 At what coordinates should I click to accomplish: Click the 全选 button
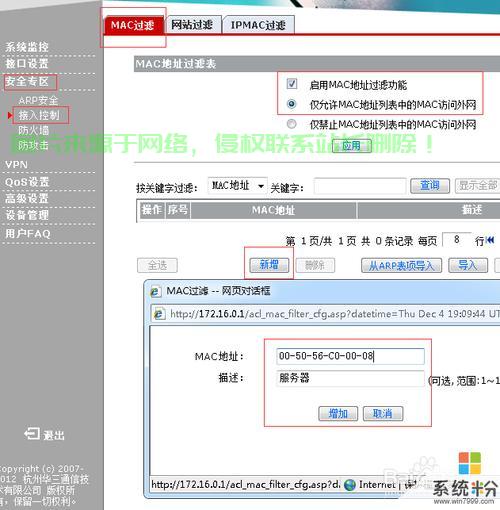[157, 266]
